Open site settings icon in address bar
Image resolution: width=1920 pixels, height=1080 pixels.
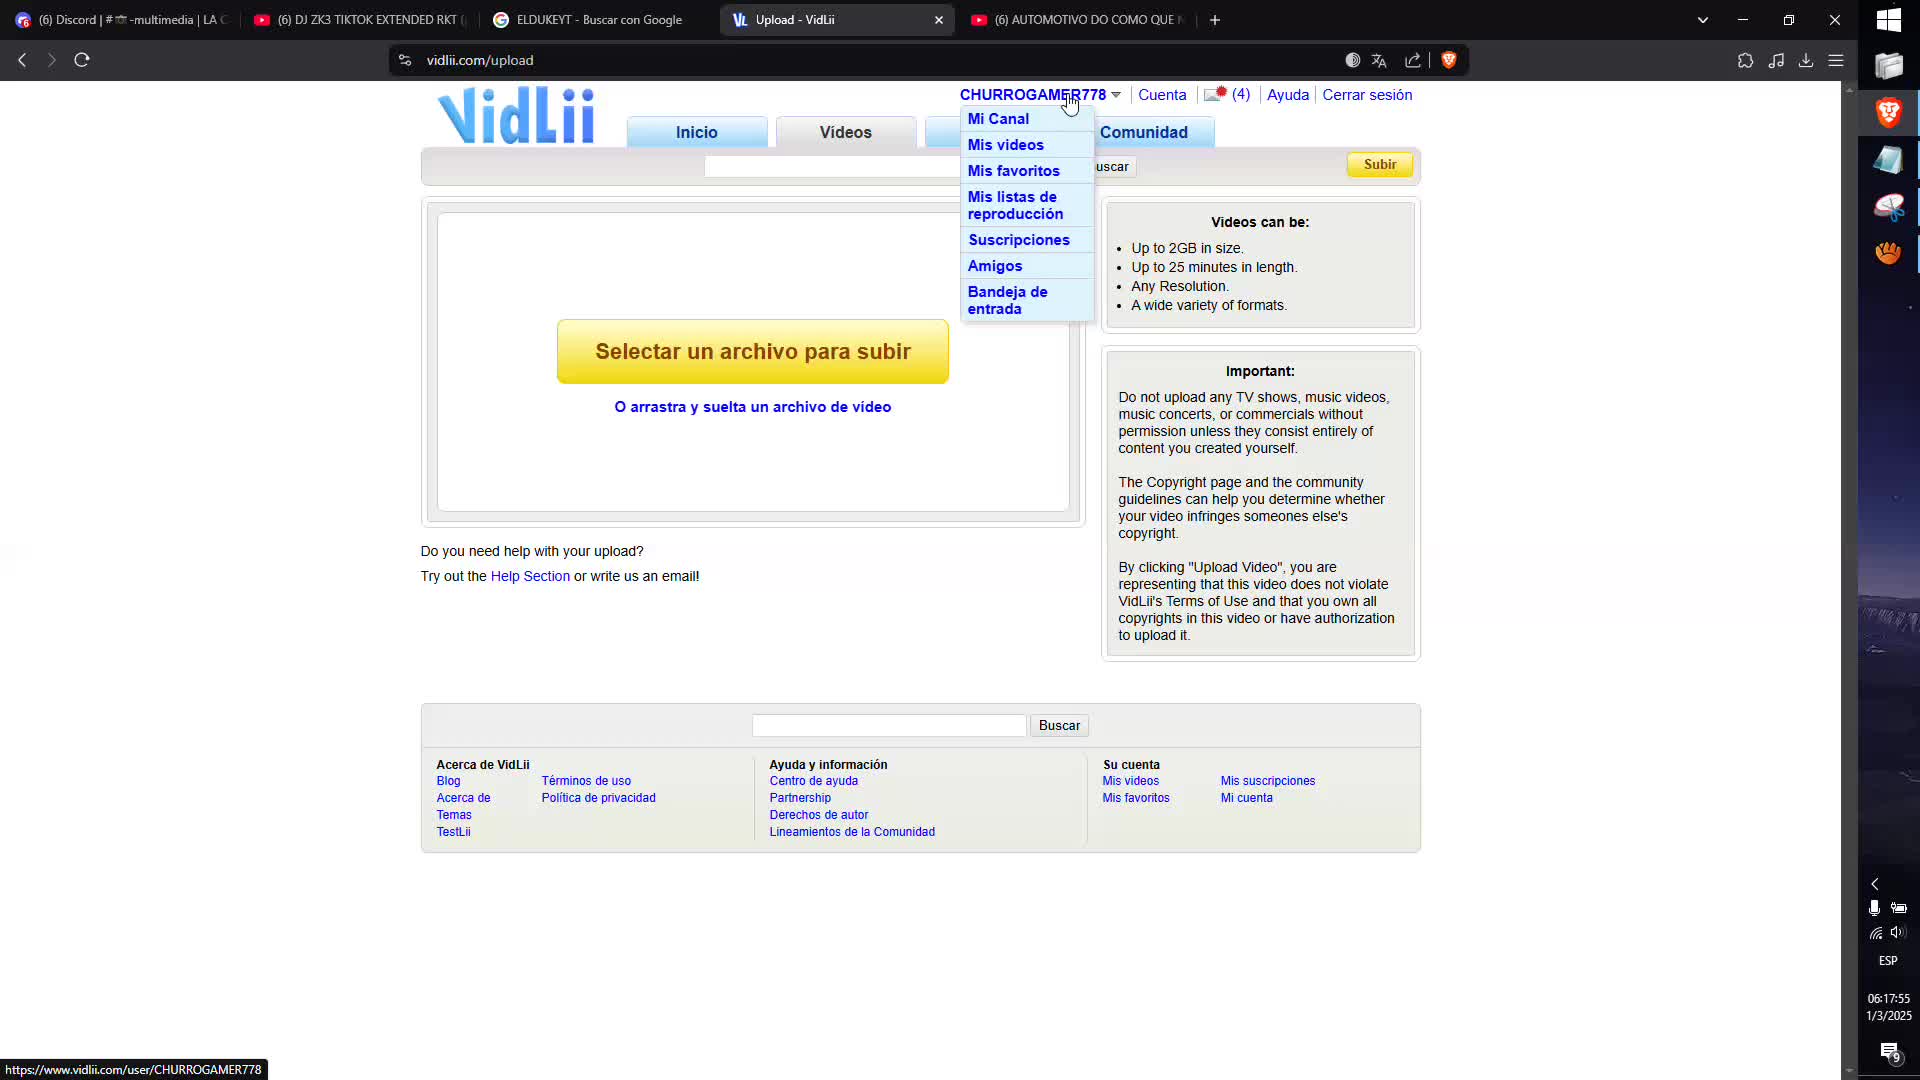[x=405, y=60]
